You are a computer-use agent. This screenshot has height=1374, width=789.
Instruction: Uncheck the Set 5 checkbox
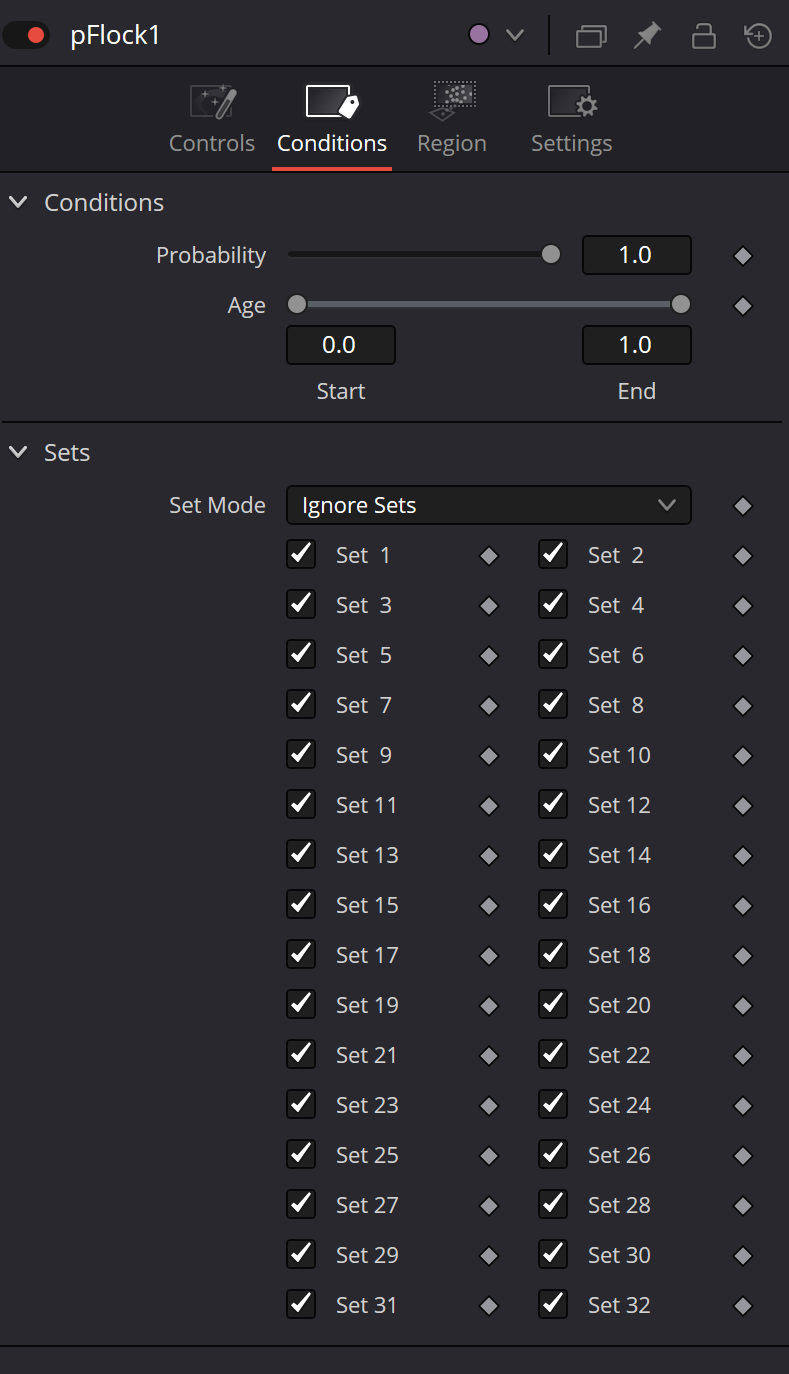coord(301,654)
